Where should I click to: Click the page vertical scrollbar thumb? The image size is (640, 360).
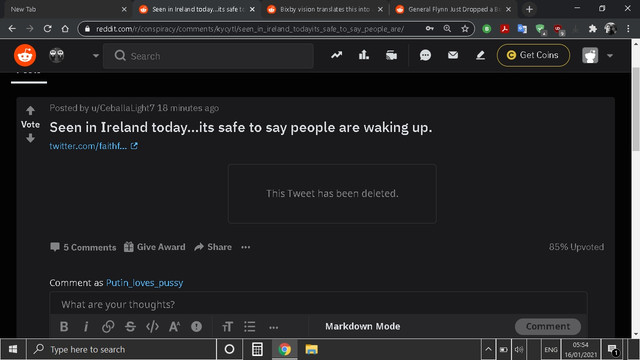pyautogui.click(x=636, y=109)
